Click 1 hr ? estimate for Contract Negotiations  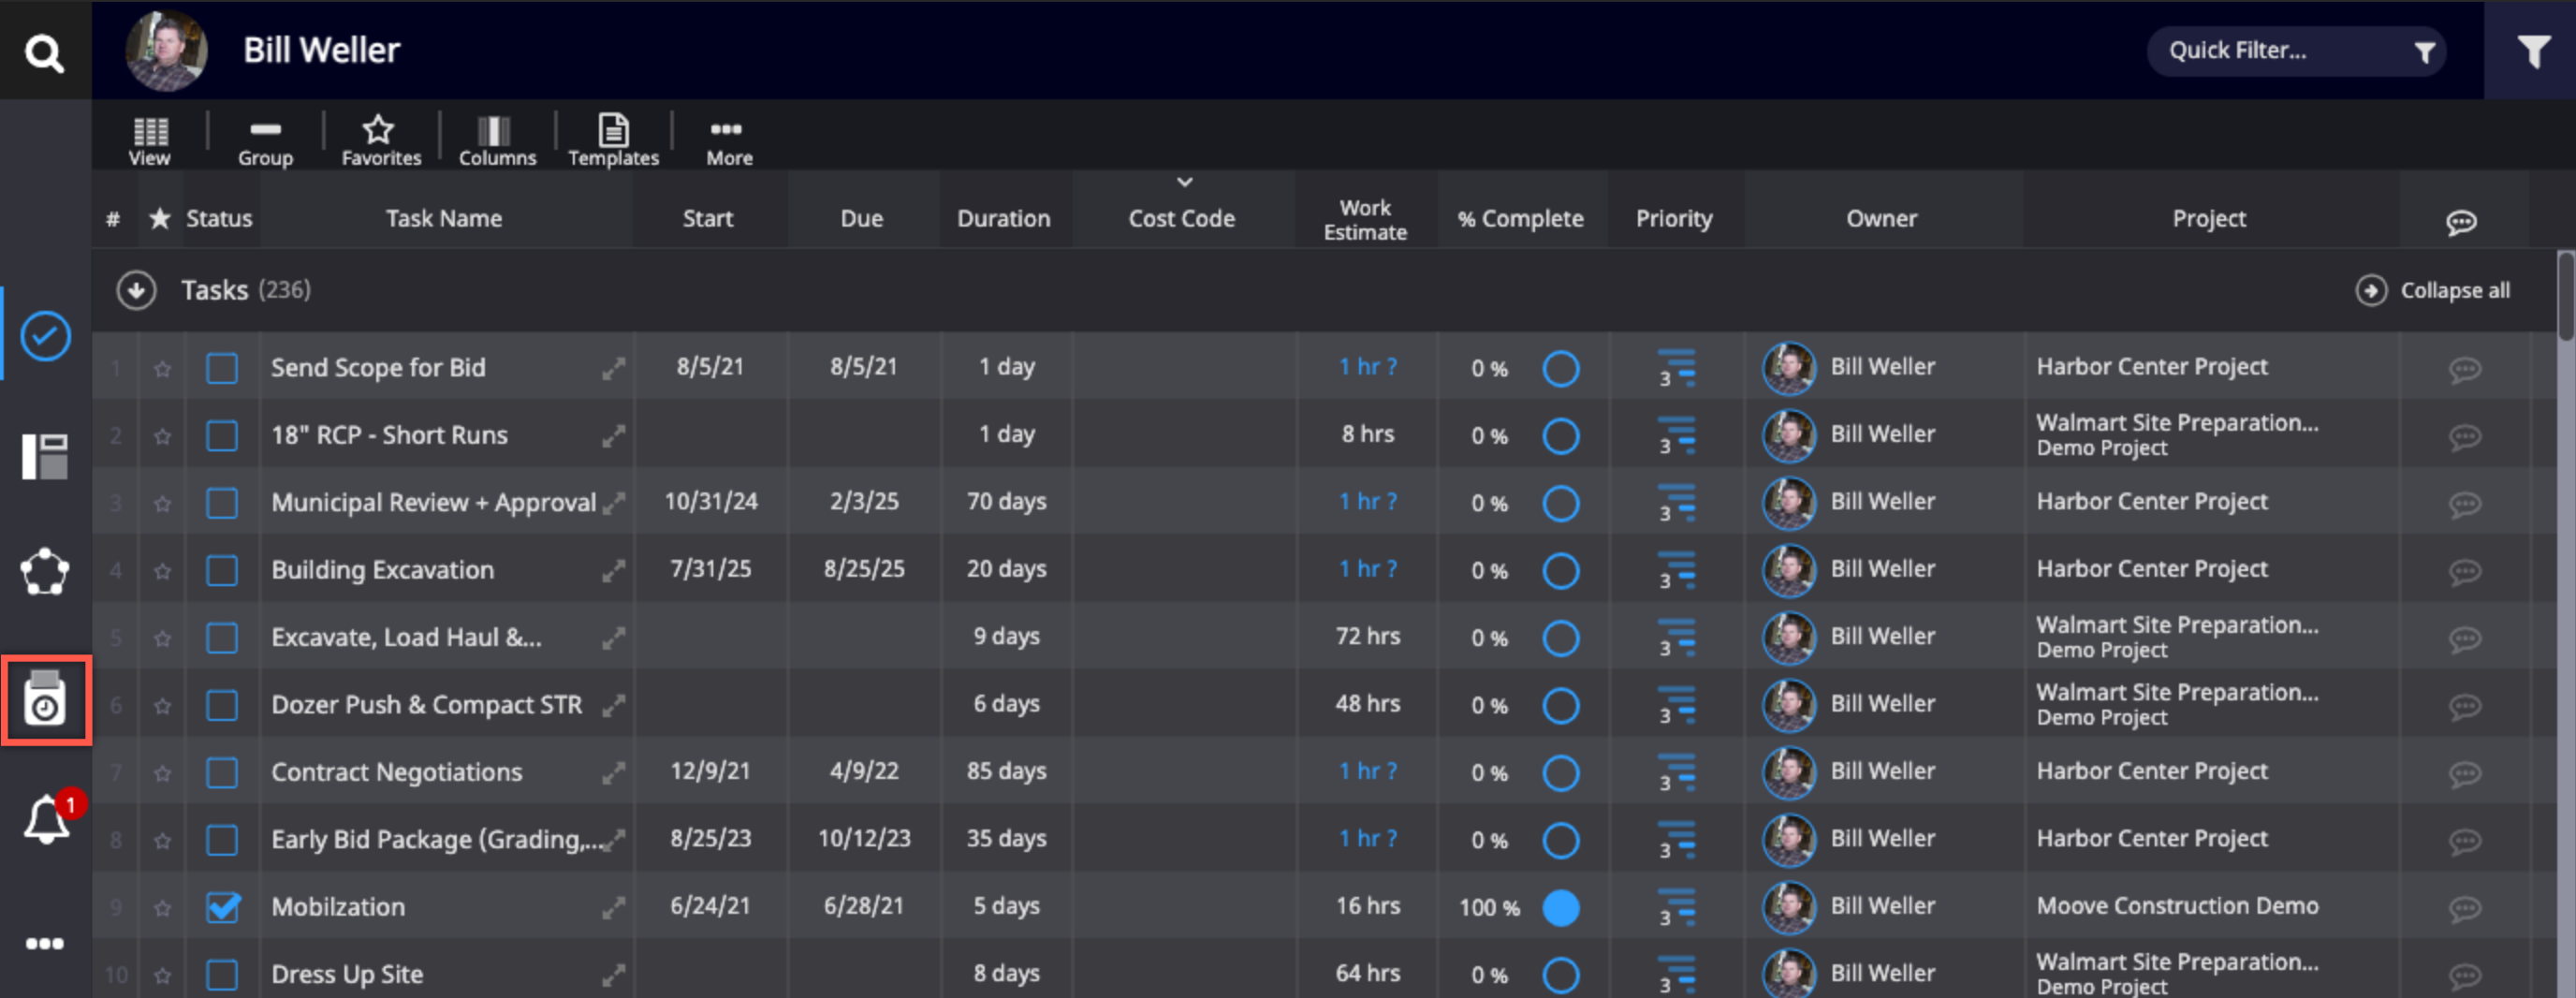pos(1367,771)
